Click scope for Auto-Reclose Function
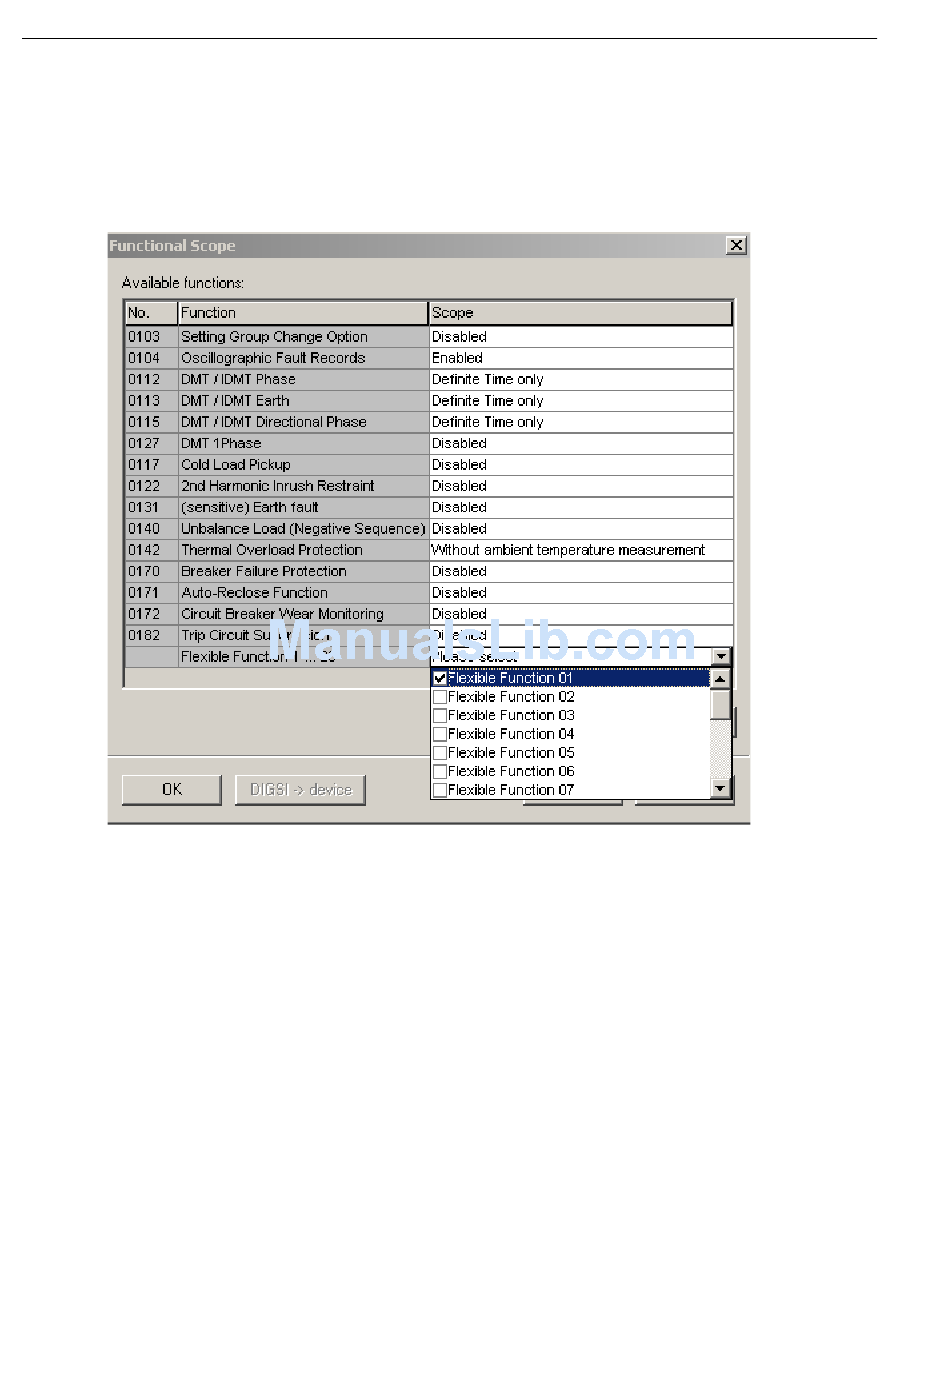Screen dimensions: 950x1388 pyautogui.click(x=581, y=593)
